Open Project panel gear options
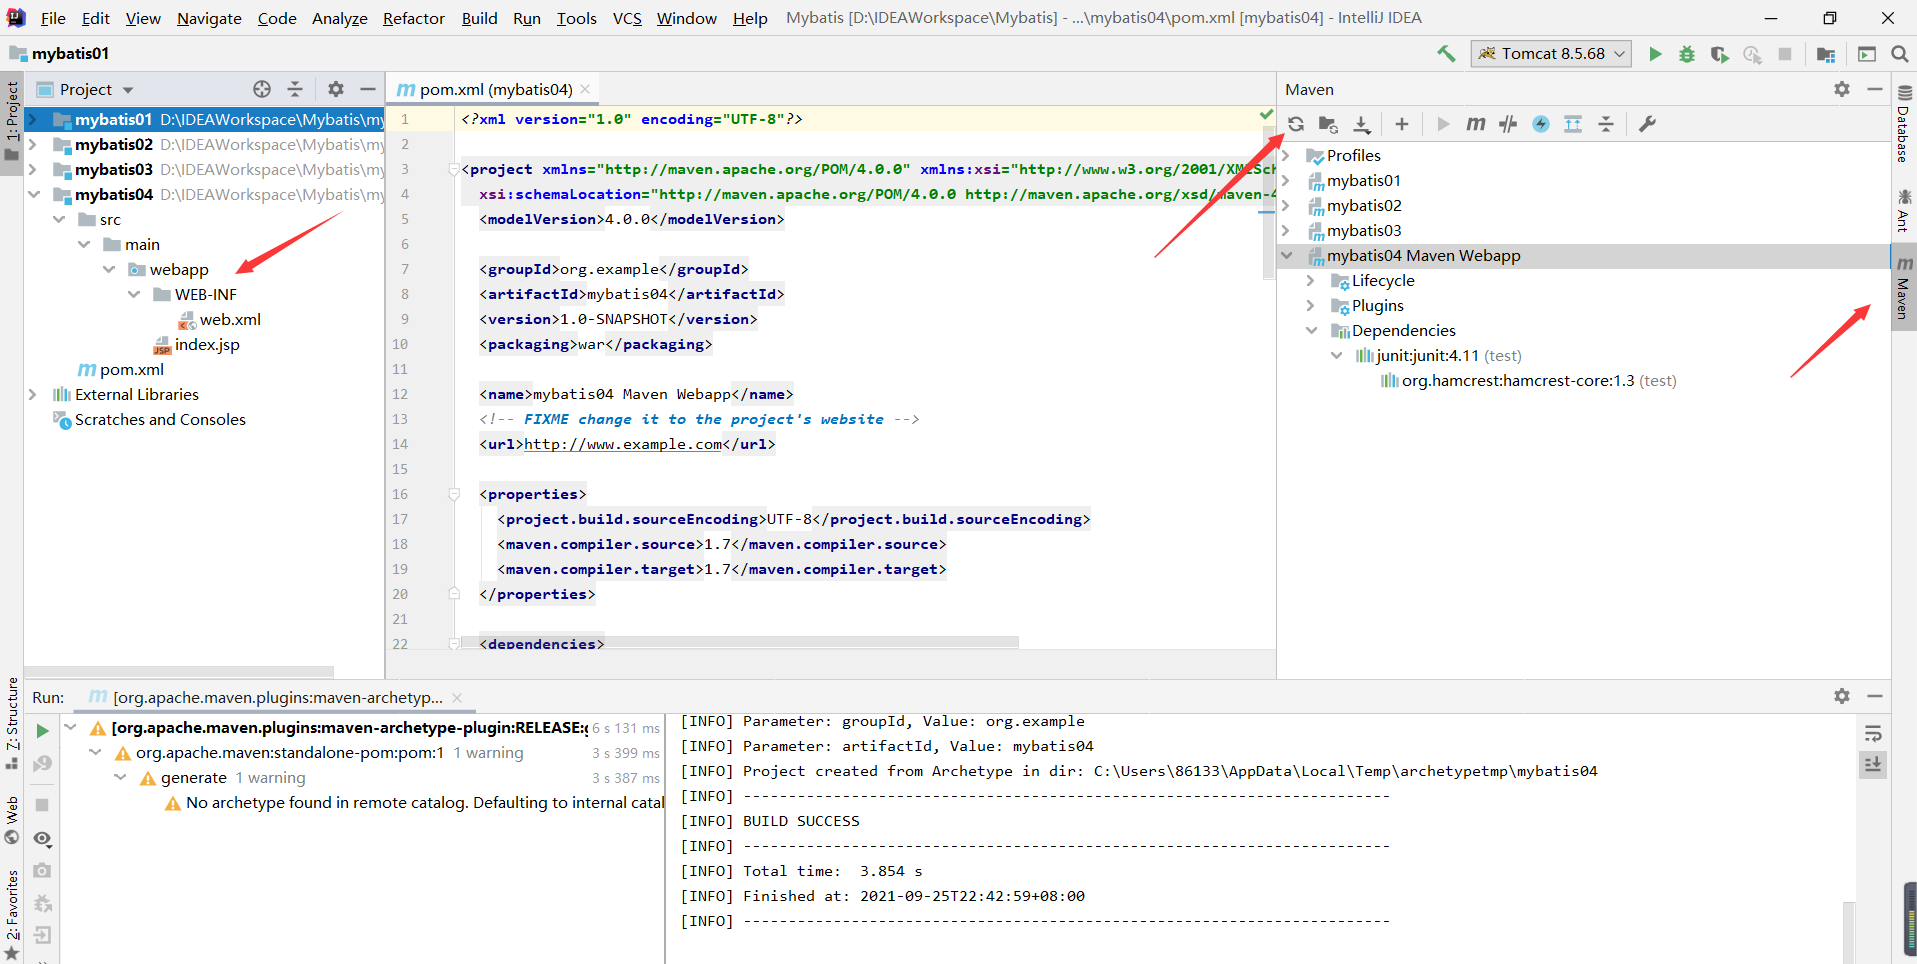 click(336, 89)
